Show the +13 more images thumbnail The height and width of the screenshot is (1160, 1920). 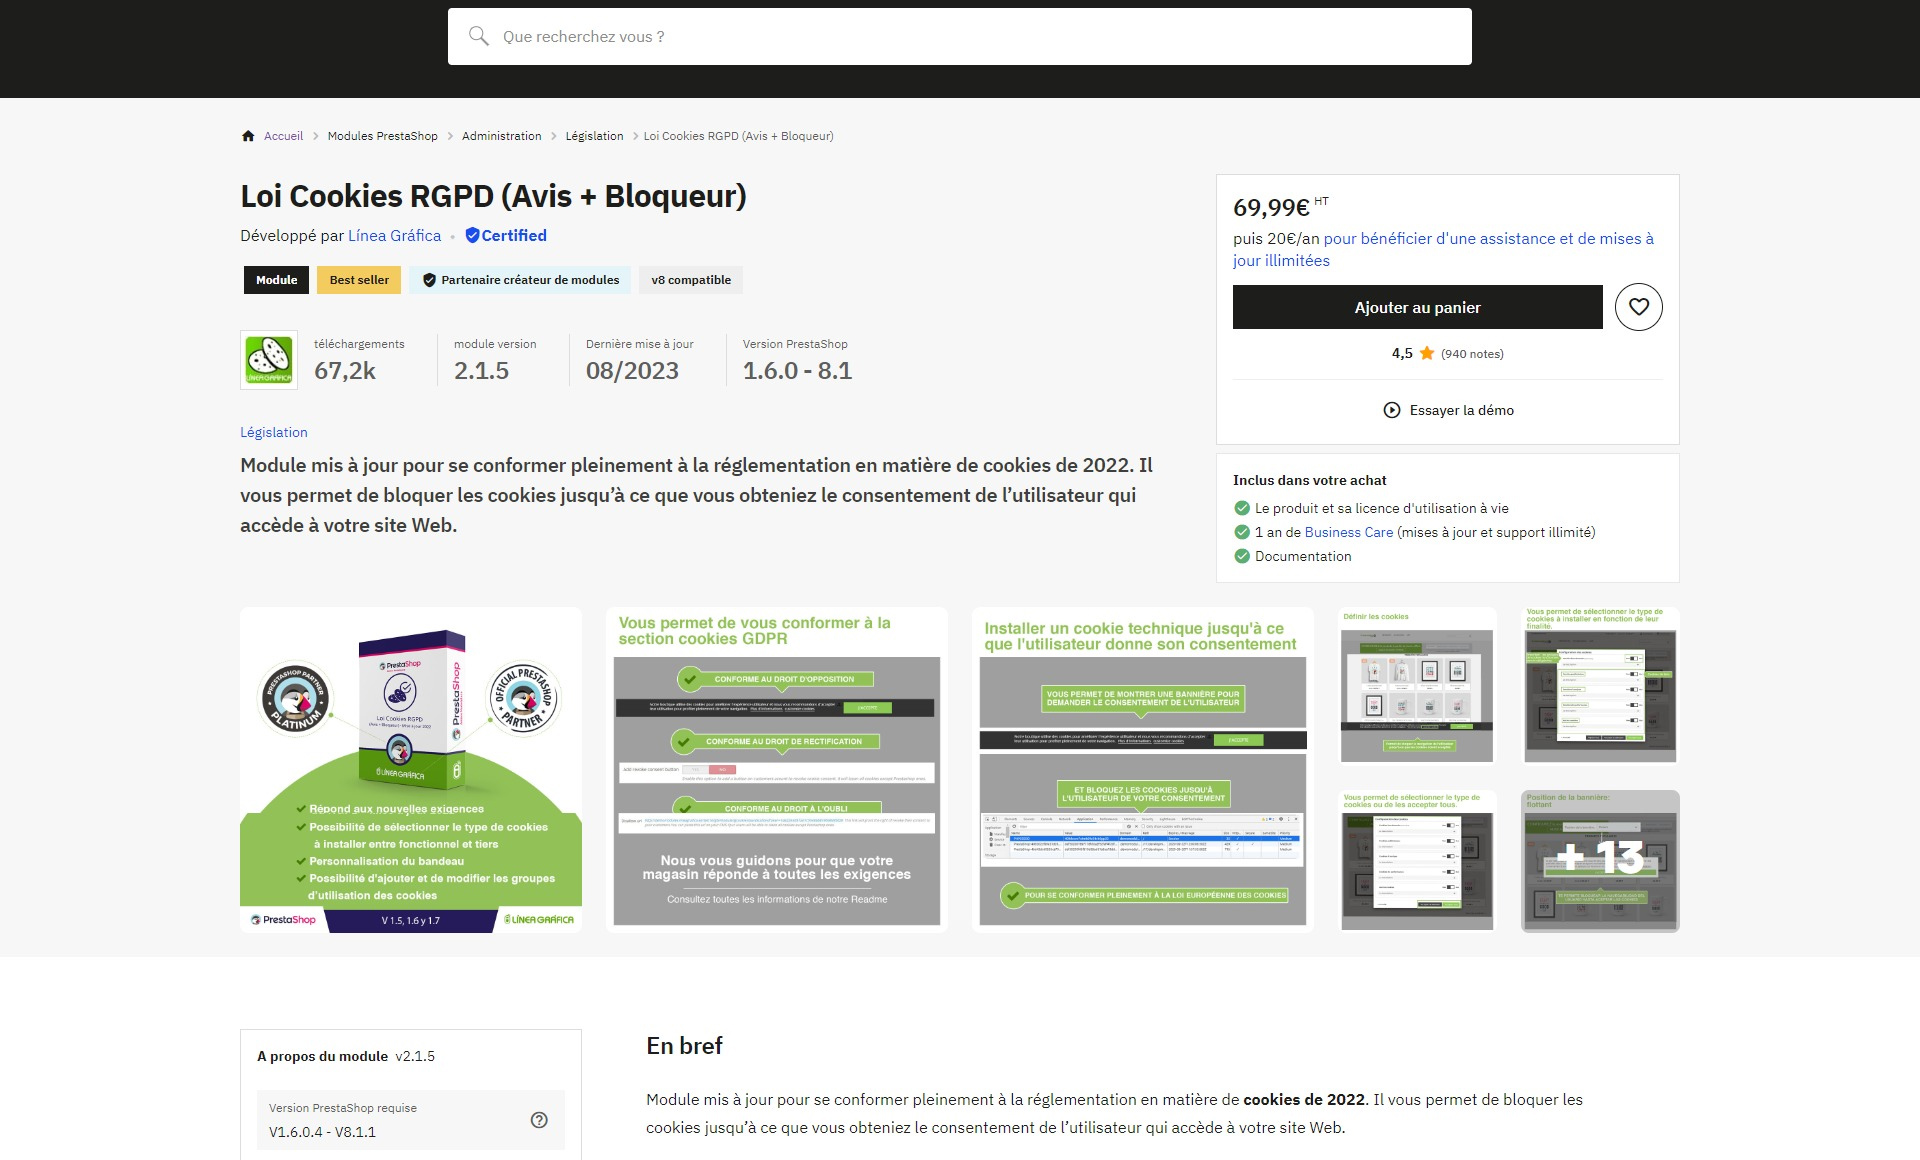point(1600,861)
